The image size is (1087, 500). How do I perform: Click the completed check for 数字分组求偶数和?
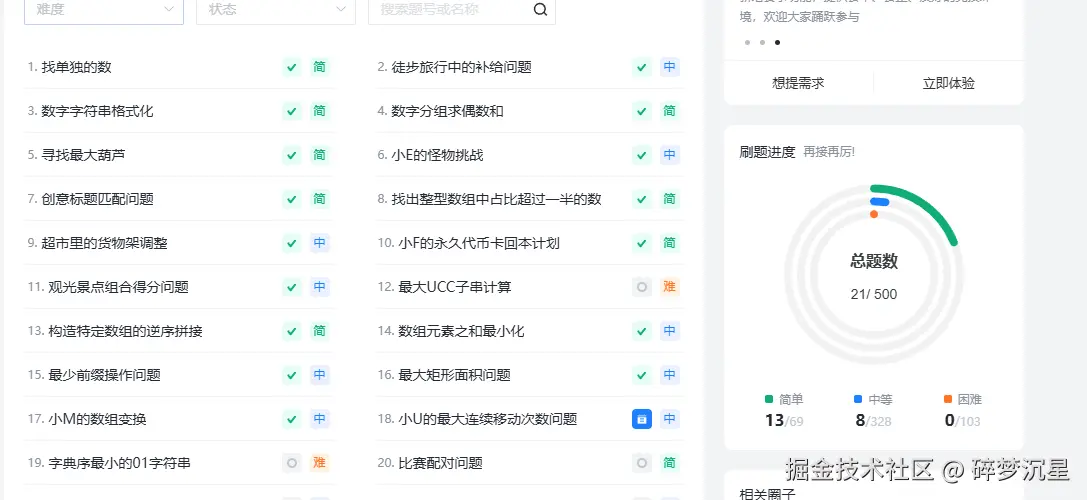pos(642,111)
